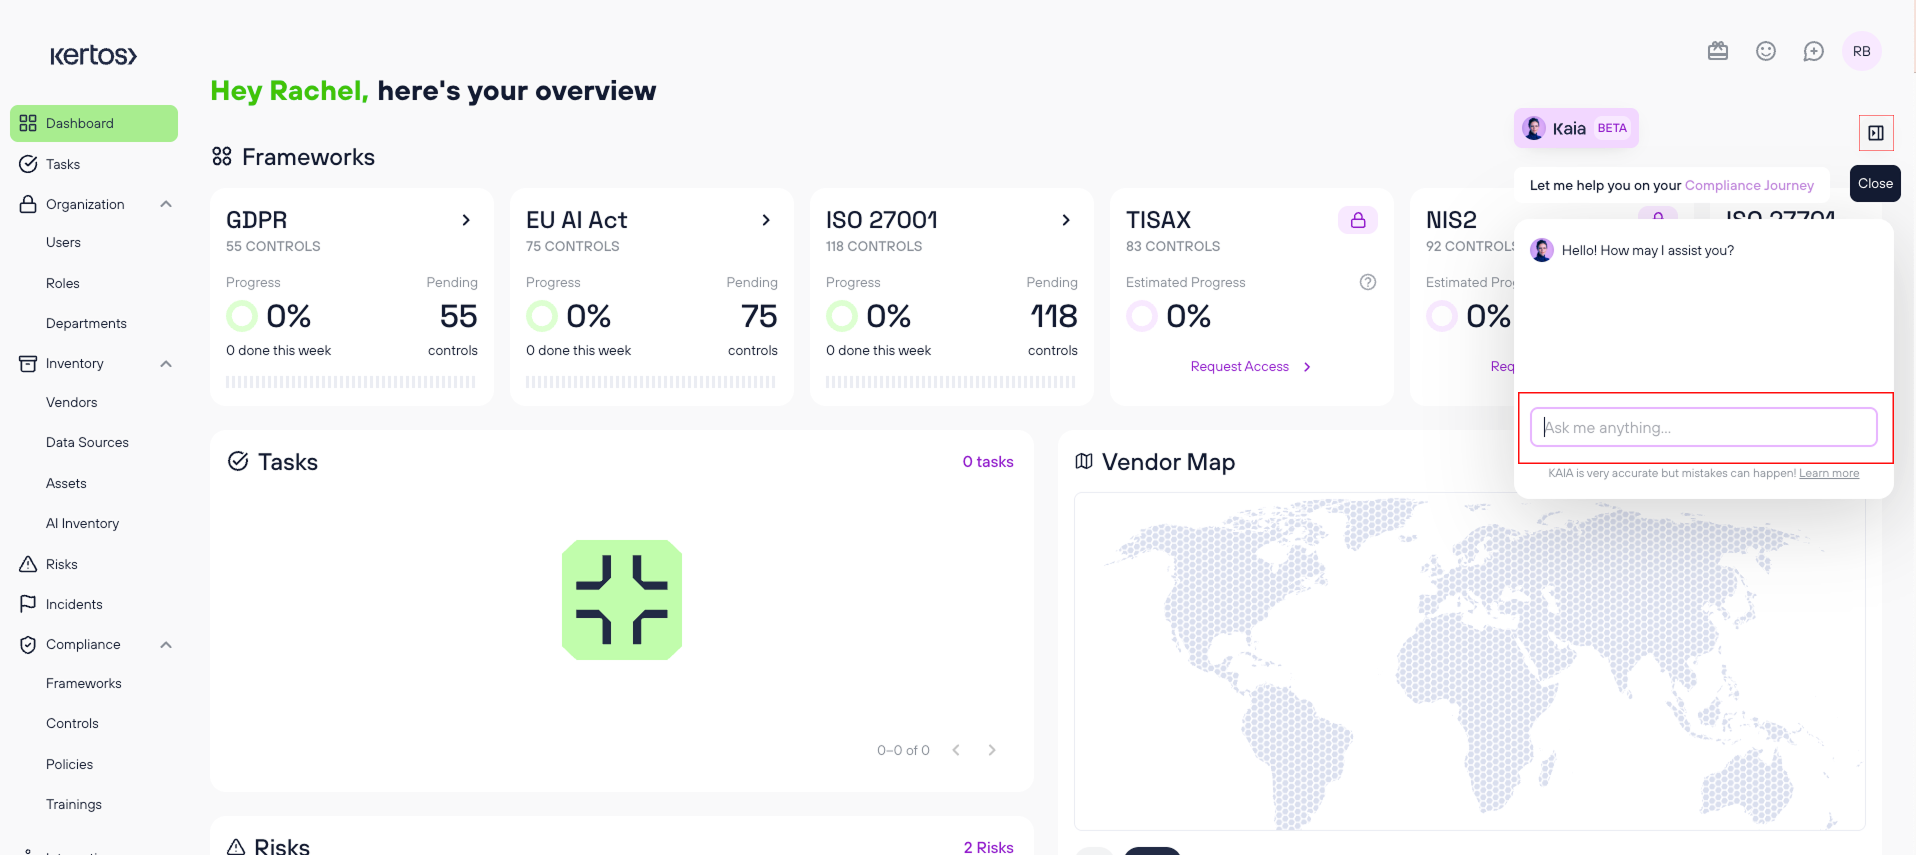
Task: Click the smiley feedback icon
Action: point(1766,51)
